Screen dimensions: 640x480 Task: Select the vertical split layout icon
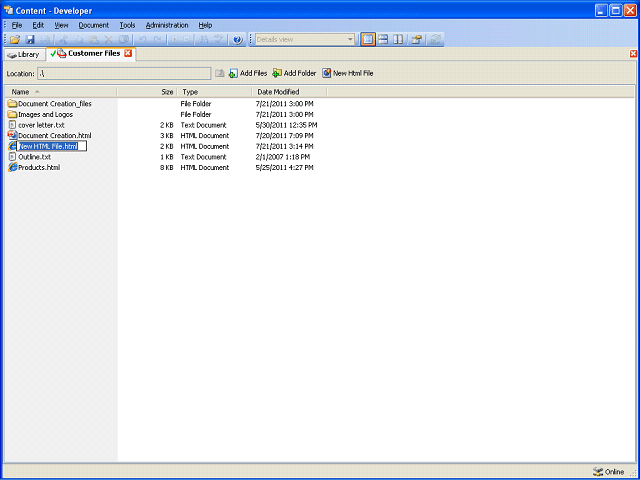point(398,40)
